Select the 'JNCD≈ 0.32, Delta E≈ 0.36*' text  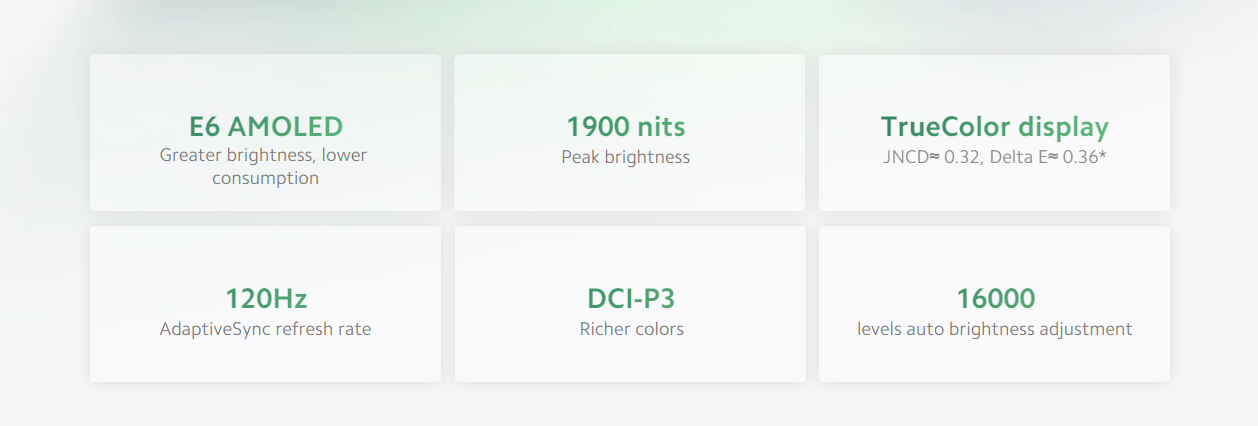tap(994, 157)
